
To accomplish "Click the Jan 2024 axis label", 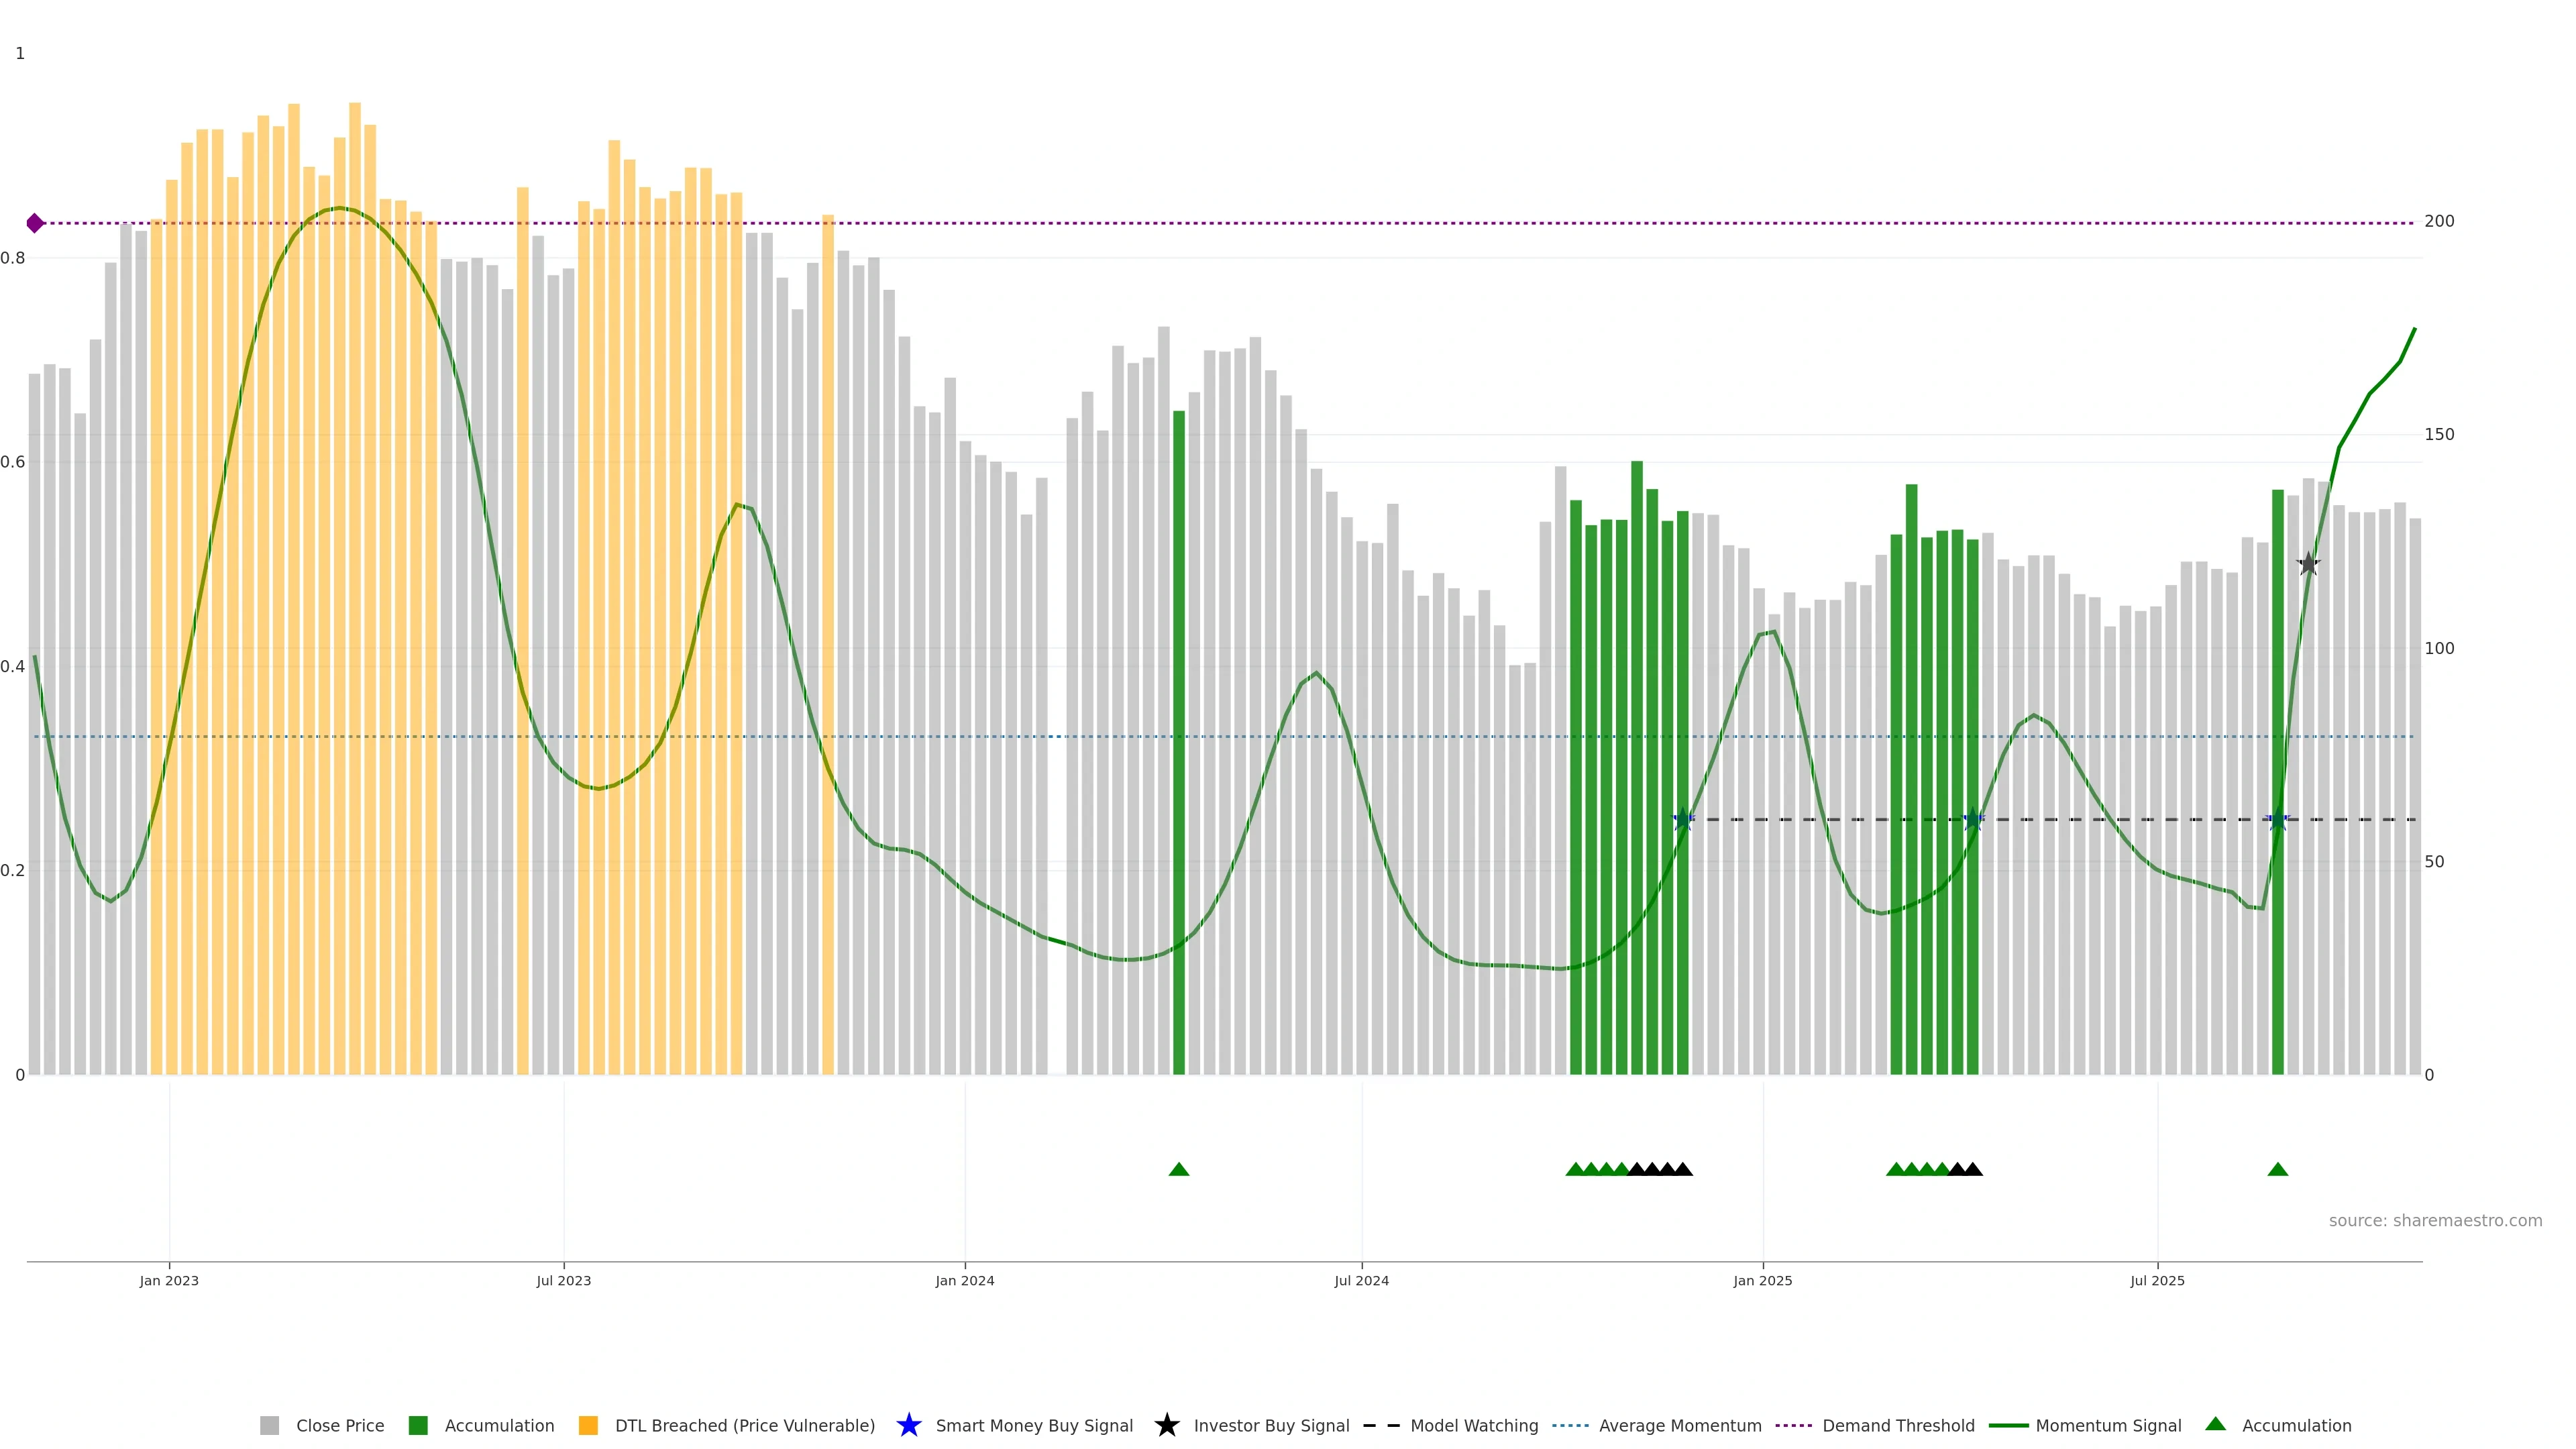I will click(965, 1281).
